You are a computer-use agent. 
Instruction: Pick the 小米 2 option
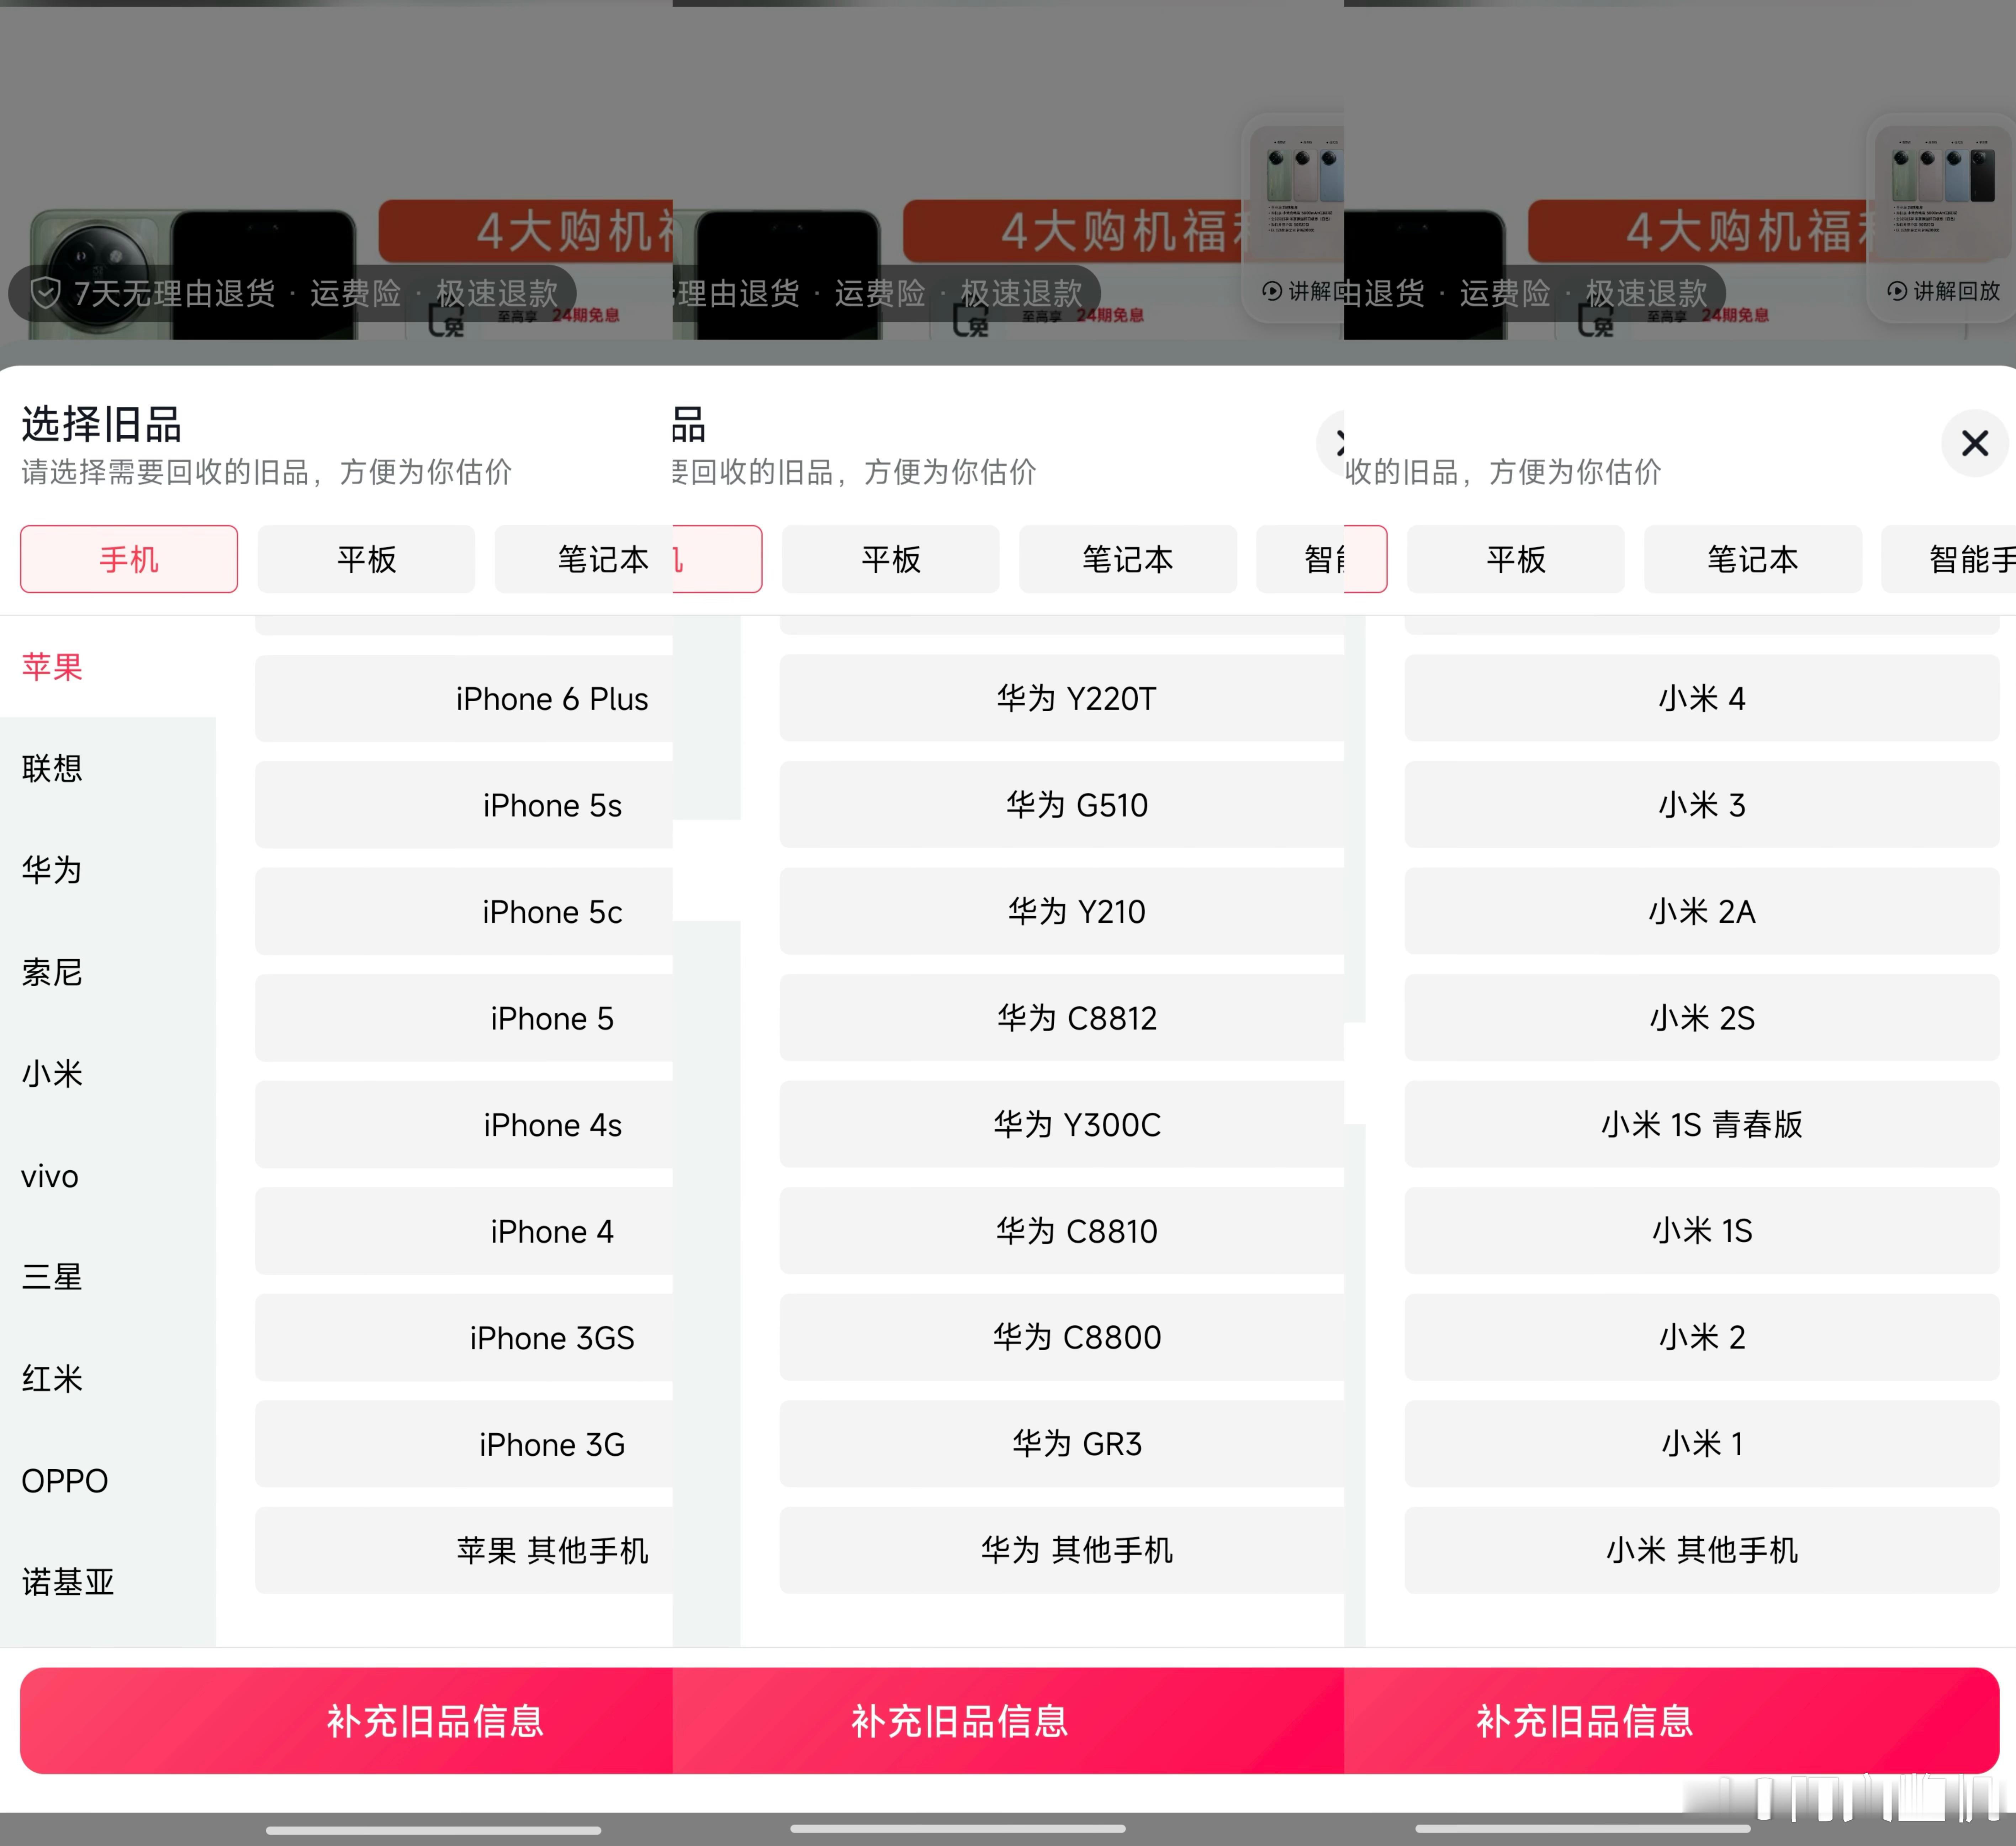pyautogui.click(x=1702, y=1337)
